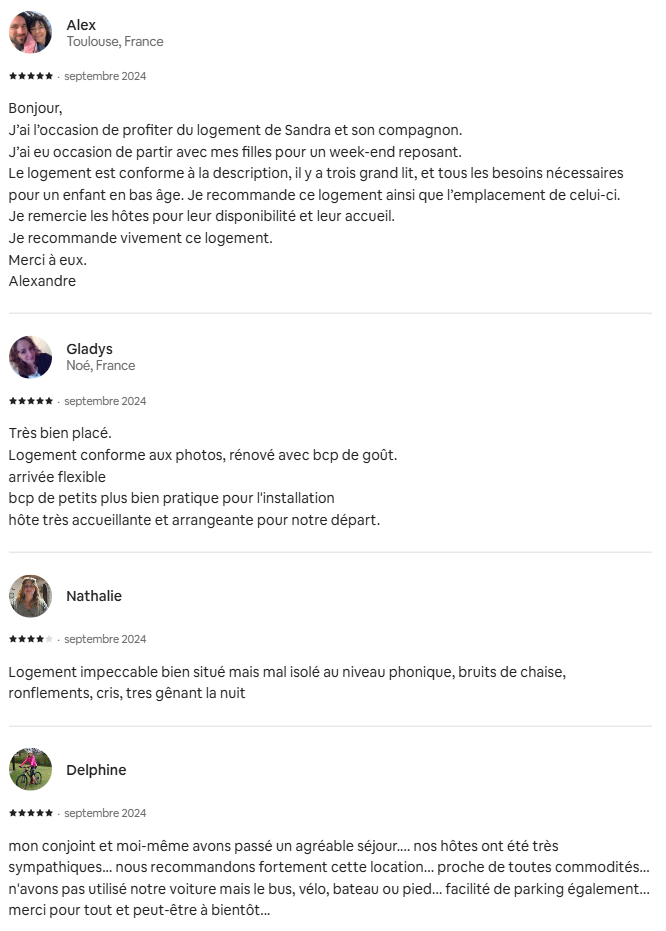The width and height of the screenshot is (666, 931).
Task: Click the reviewer name Gladys
Action: tap(89, 349)
